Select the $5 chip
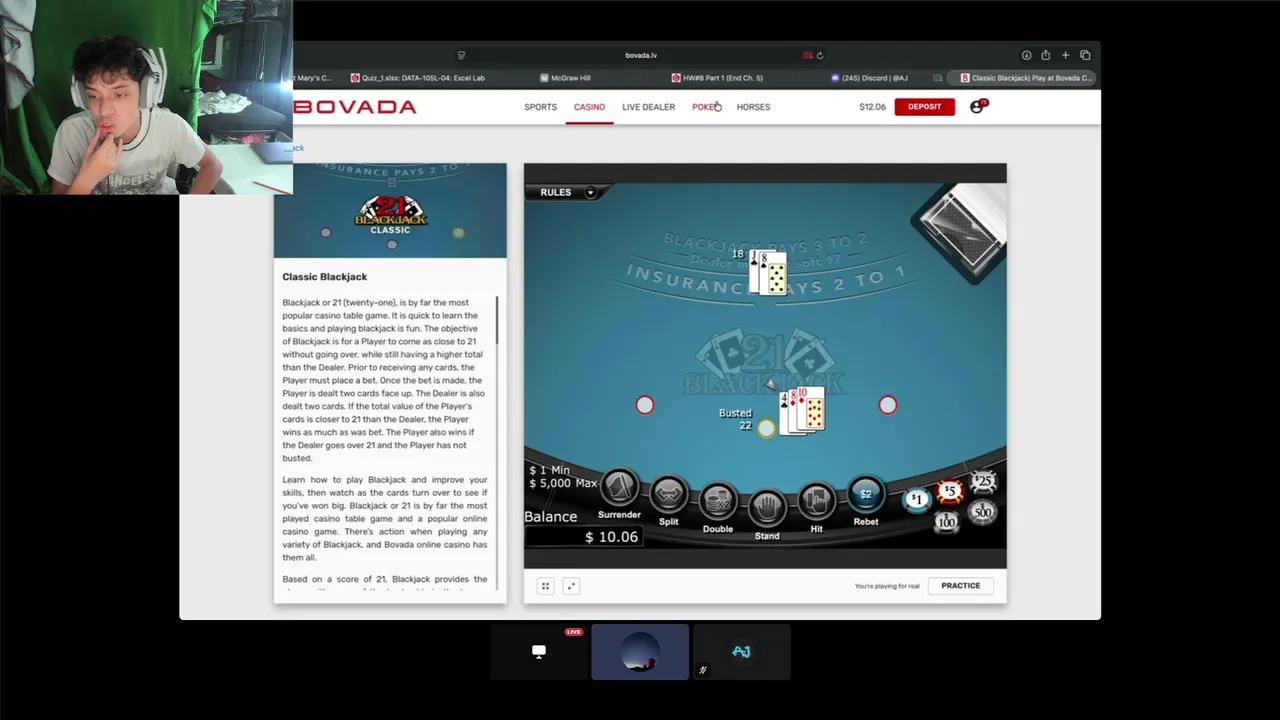Image resolution: width=1280 pixels, height=720 pixels. [x=950, y=492]
